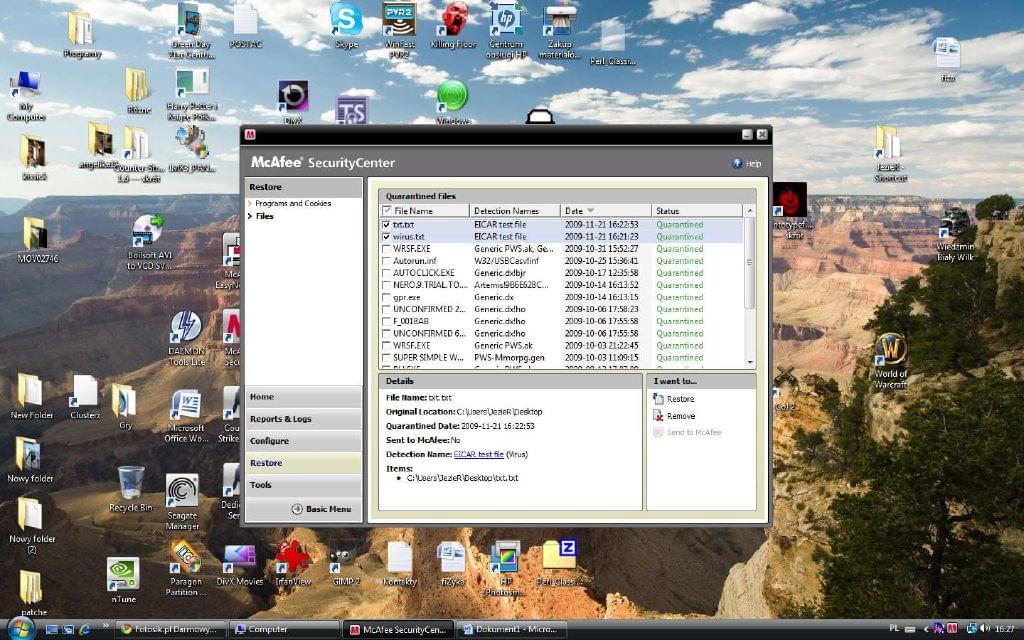Launch Seagate Manager from the desktop

[182, 502]
